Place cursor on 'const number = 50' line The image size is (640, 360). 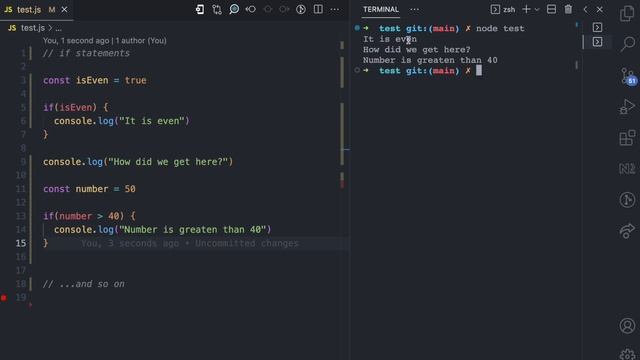pyautogui.click(x=89, y=189)
